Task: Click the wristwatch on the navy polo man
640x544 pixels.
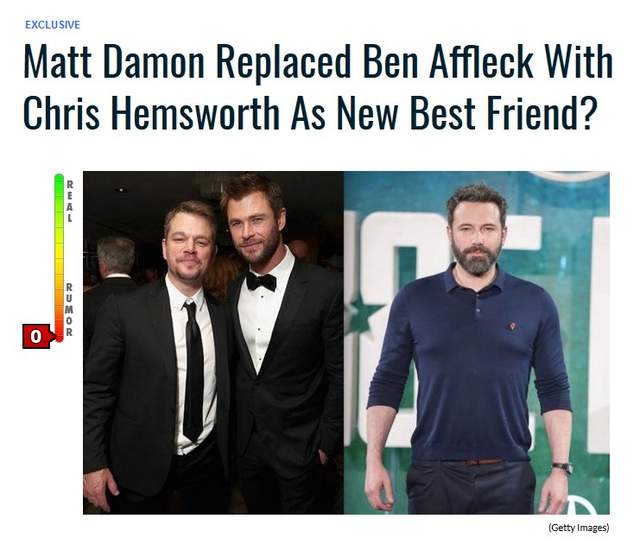Action: 562,467
